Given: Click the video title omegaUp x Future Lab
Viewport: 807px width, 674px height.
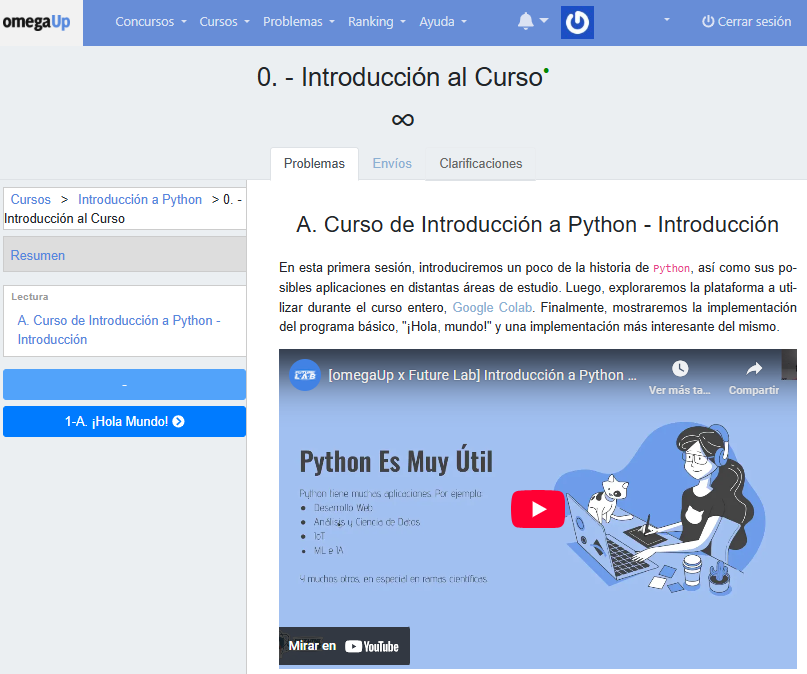Looking at the screenshot, I should (x=482, y=375).
